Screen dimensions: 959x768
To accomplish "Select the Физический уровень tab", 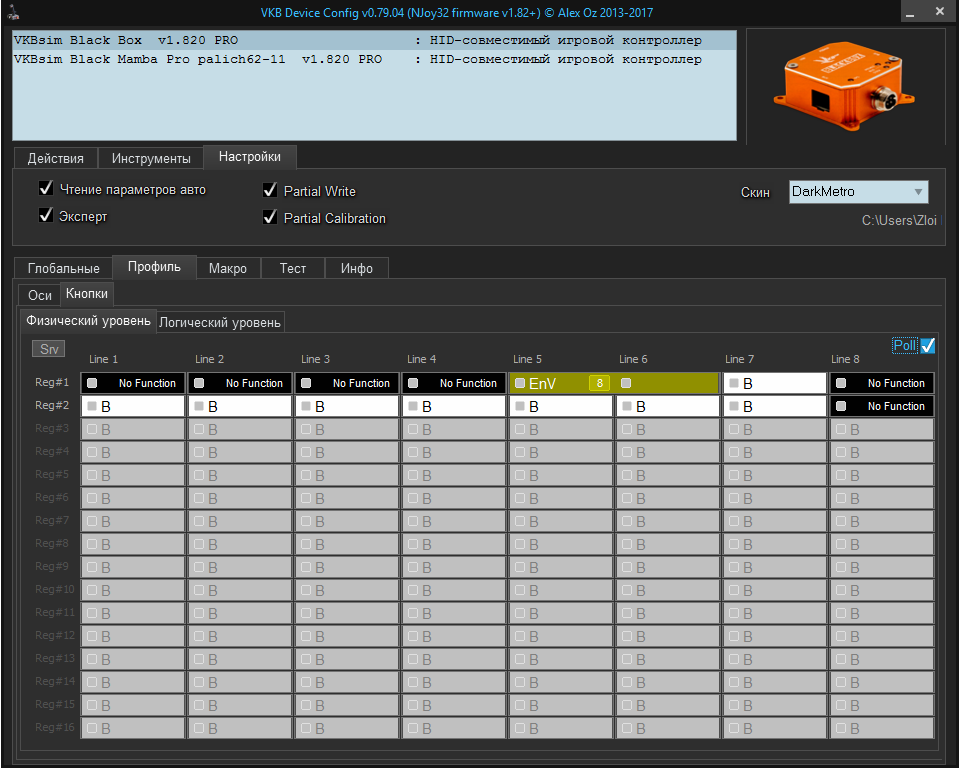I will [x=88, y=320].
